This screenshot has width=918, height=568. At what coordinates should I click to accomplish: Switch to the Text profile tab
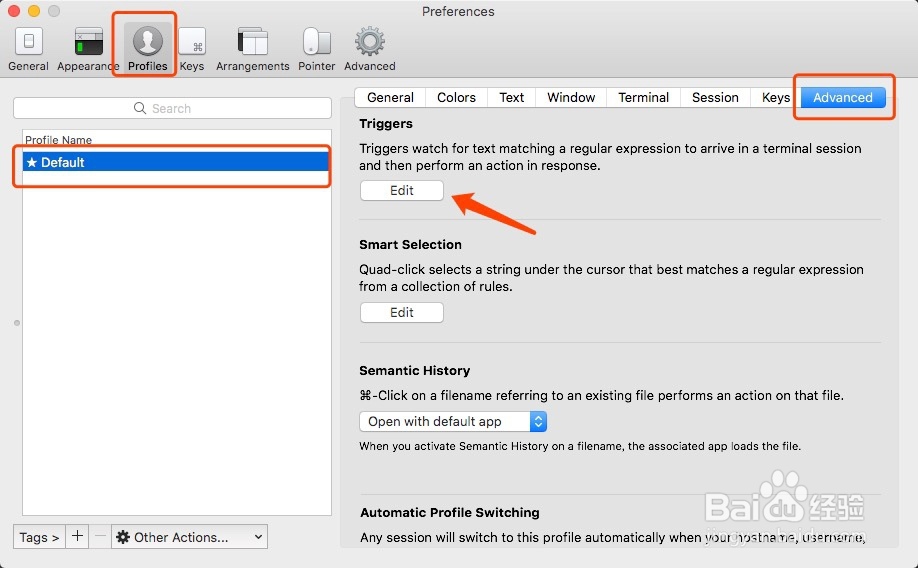coord(512,97)
